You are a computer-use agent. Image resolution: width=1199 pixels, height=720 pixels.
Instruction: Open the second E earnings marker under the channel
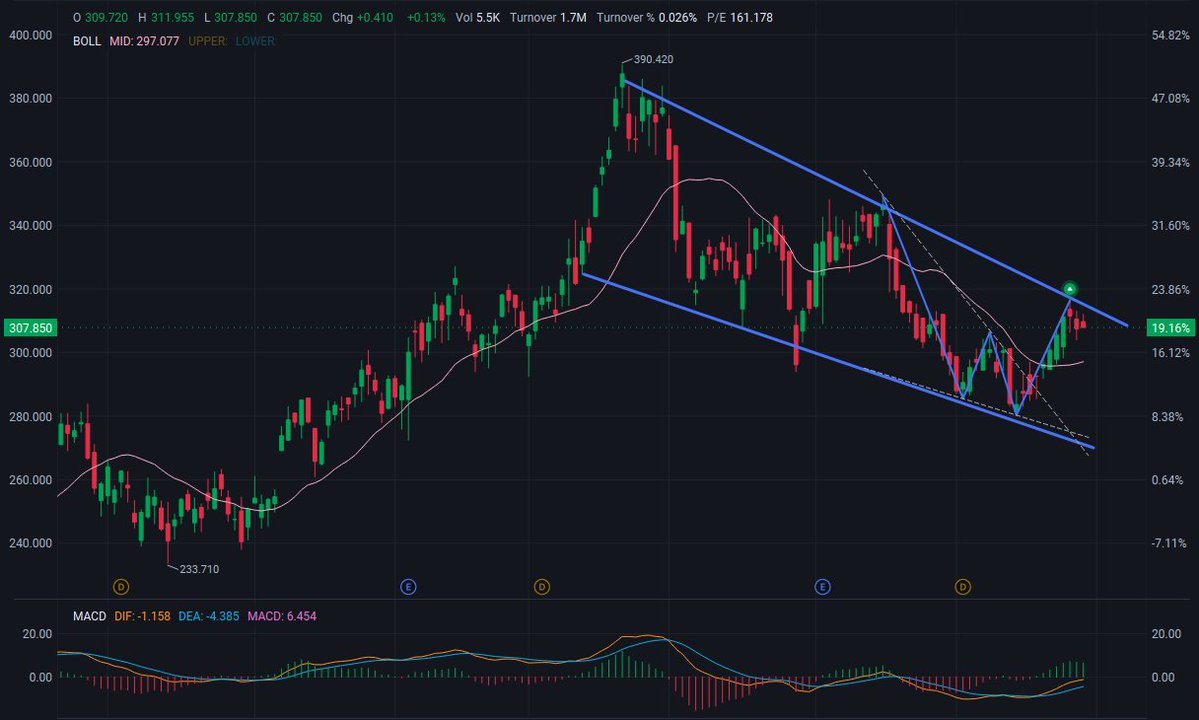(823, 587)
